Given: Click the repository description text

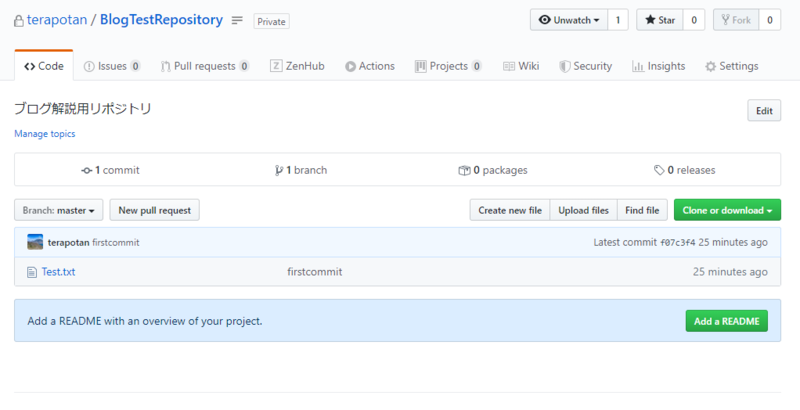Looking at the screenshot, I should 83,109.
